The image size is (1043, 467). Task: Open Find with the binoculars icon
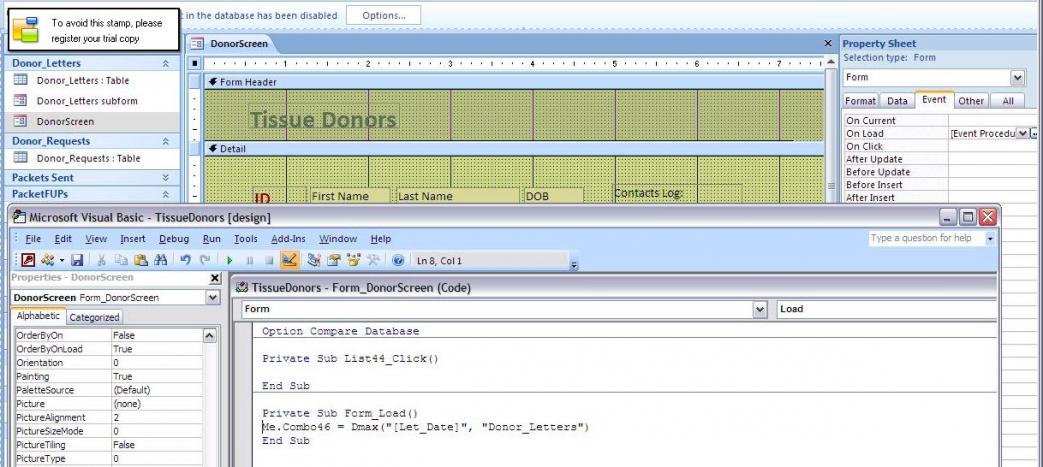pos(160,261)
